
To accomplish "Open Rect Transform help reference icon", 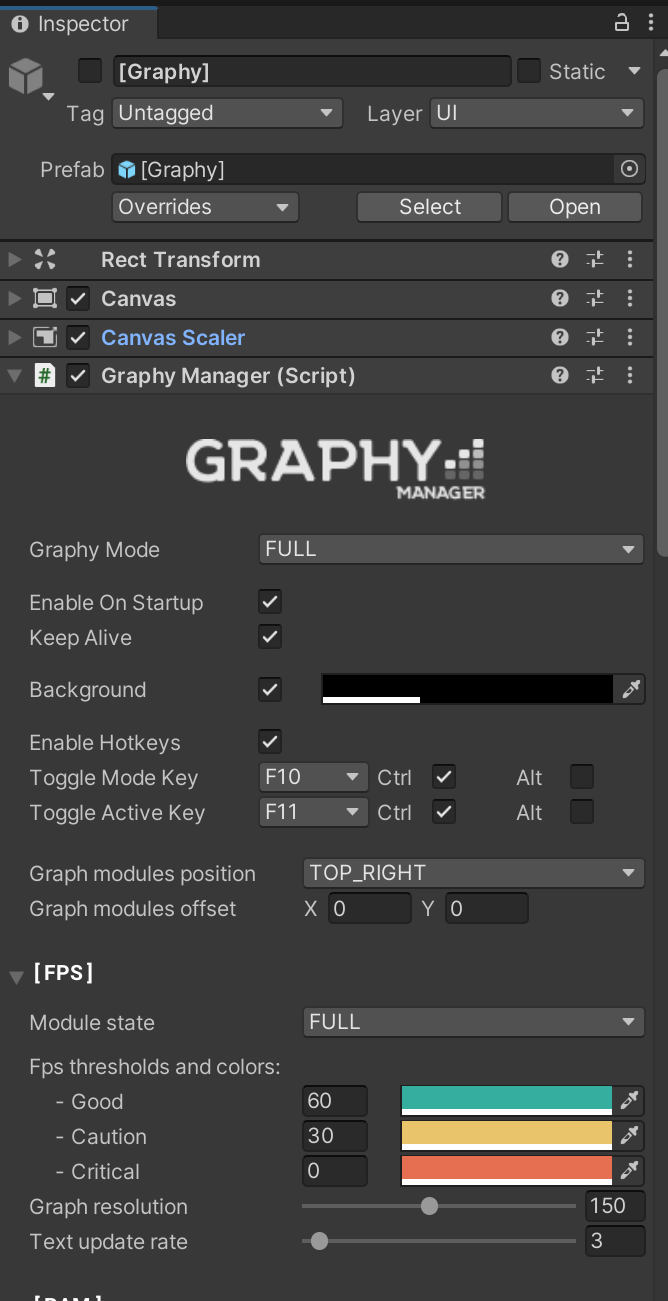I will click(x=560, y=260).
